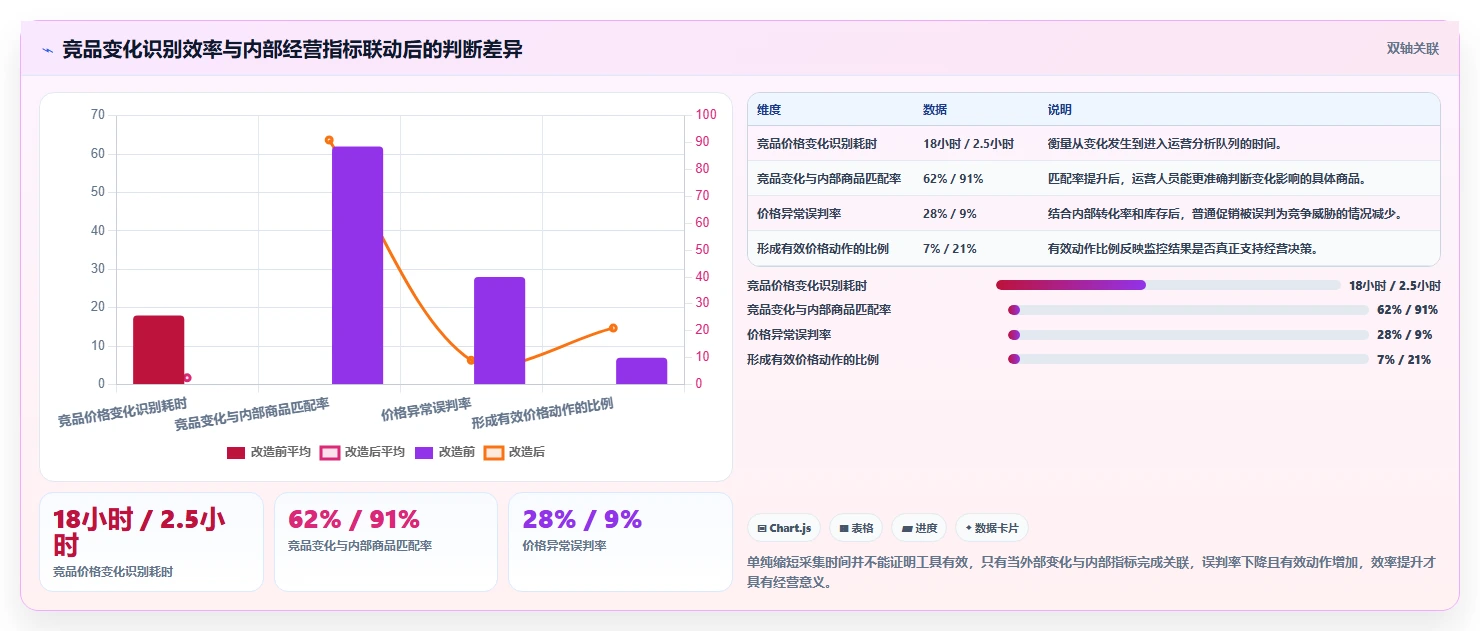Click x-axis label 竞品变化与内部商品匹配率

click(252, 413)
